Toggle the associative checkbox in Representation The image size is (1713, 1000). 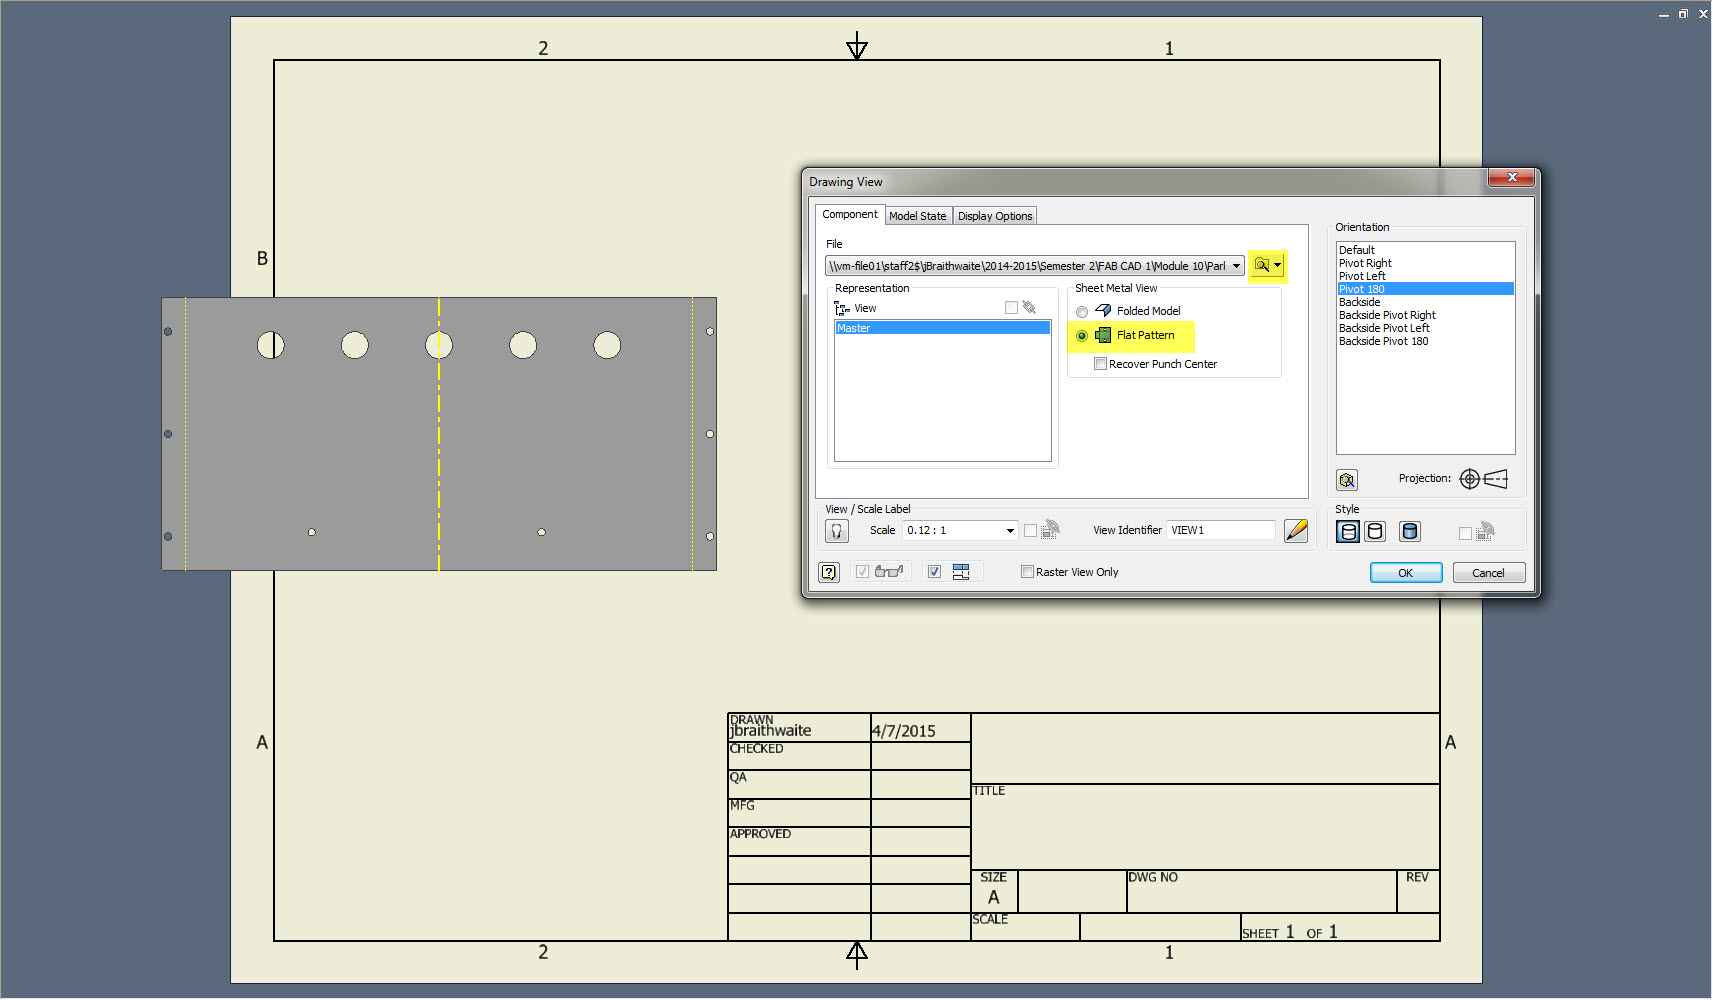tap(1011, 308)
